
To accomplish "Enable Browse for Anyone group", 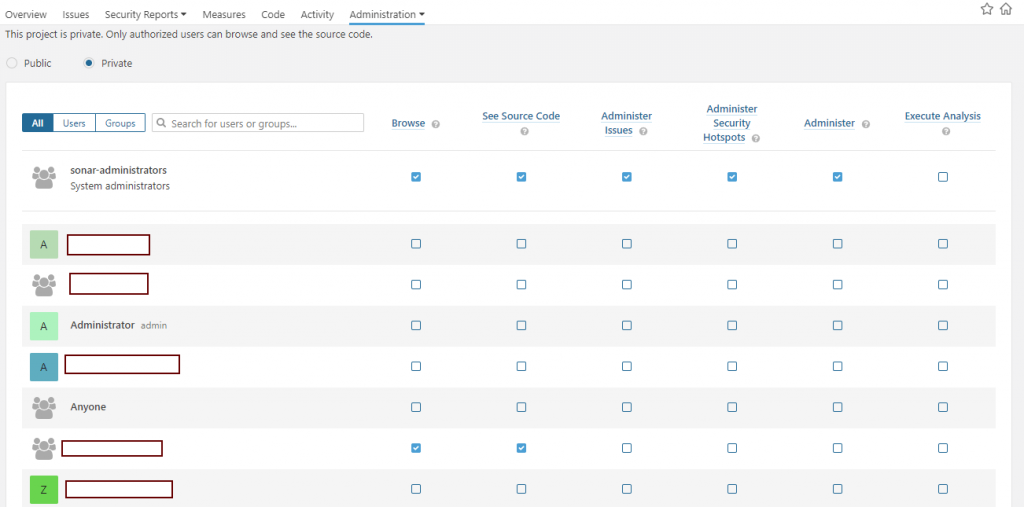I will coord(416,407).
